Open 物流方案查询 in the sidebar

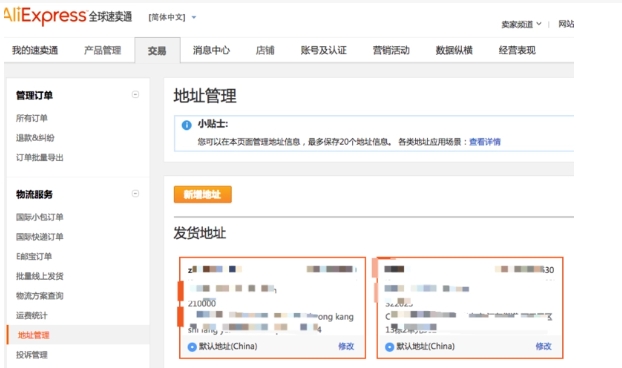(40, 296)
